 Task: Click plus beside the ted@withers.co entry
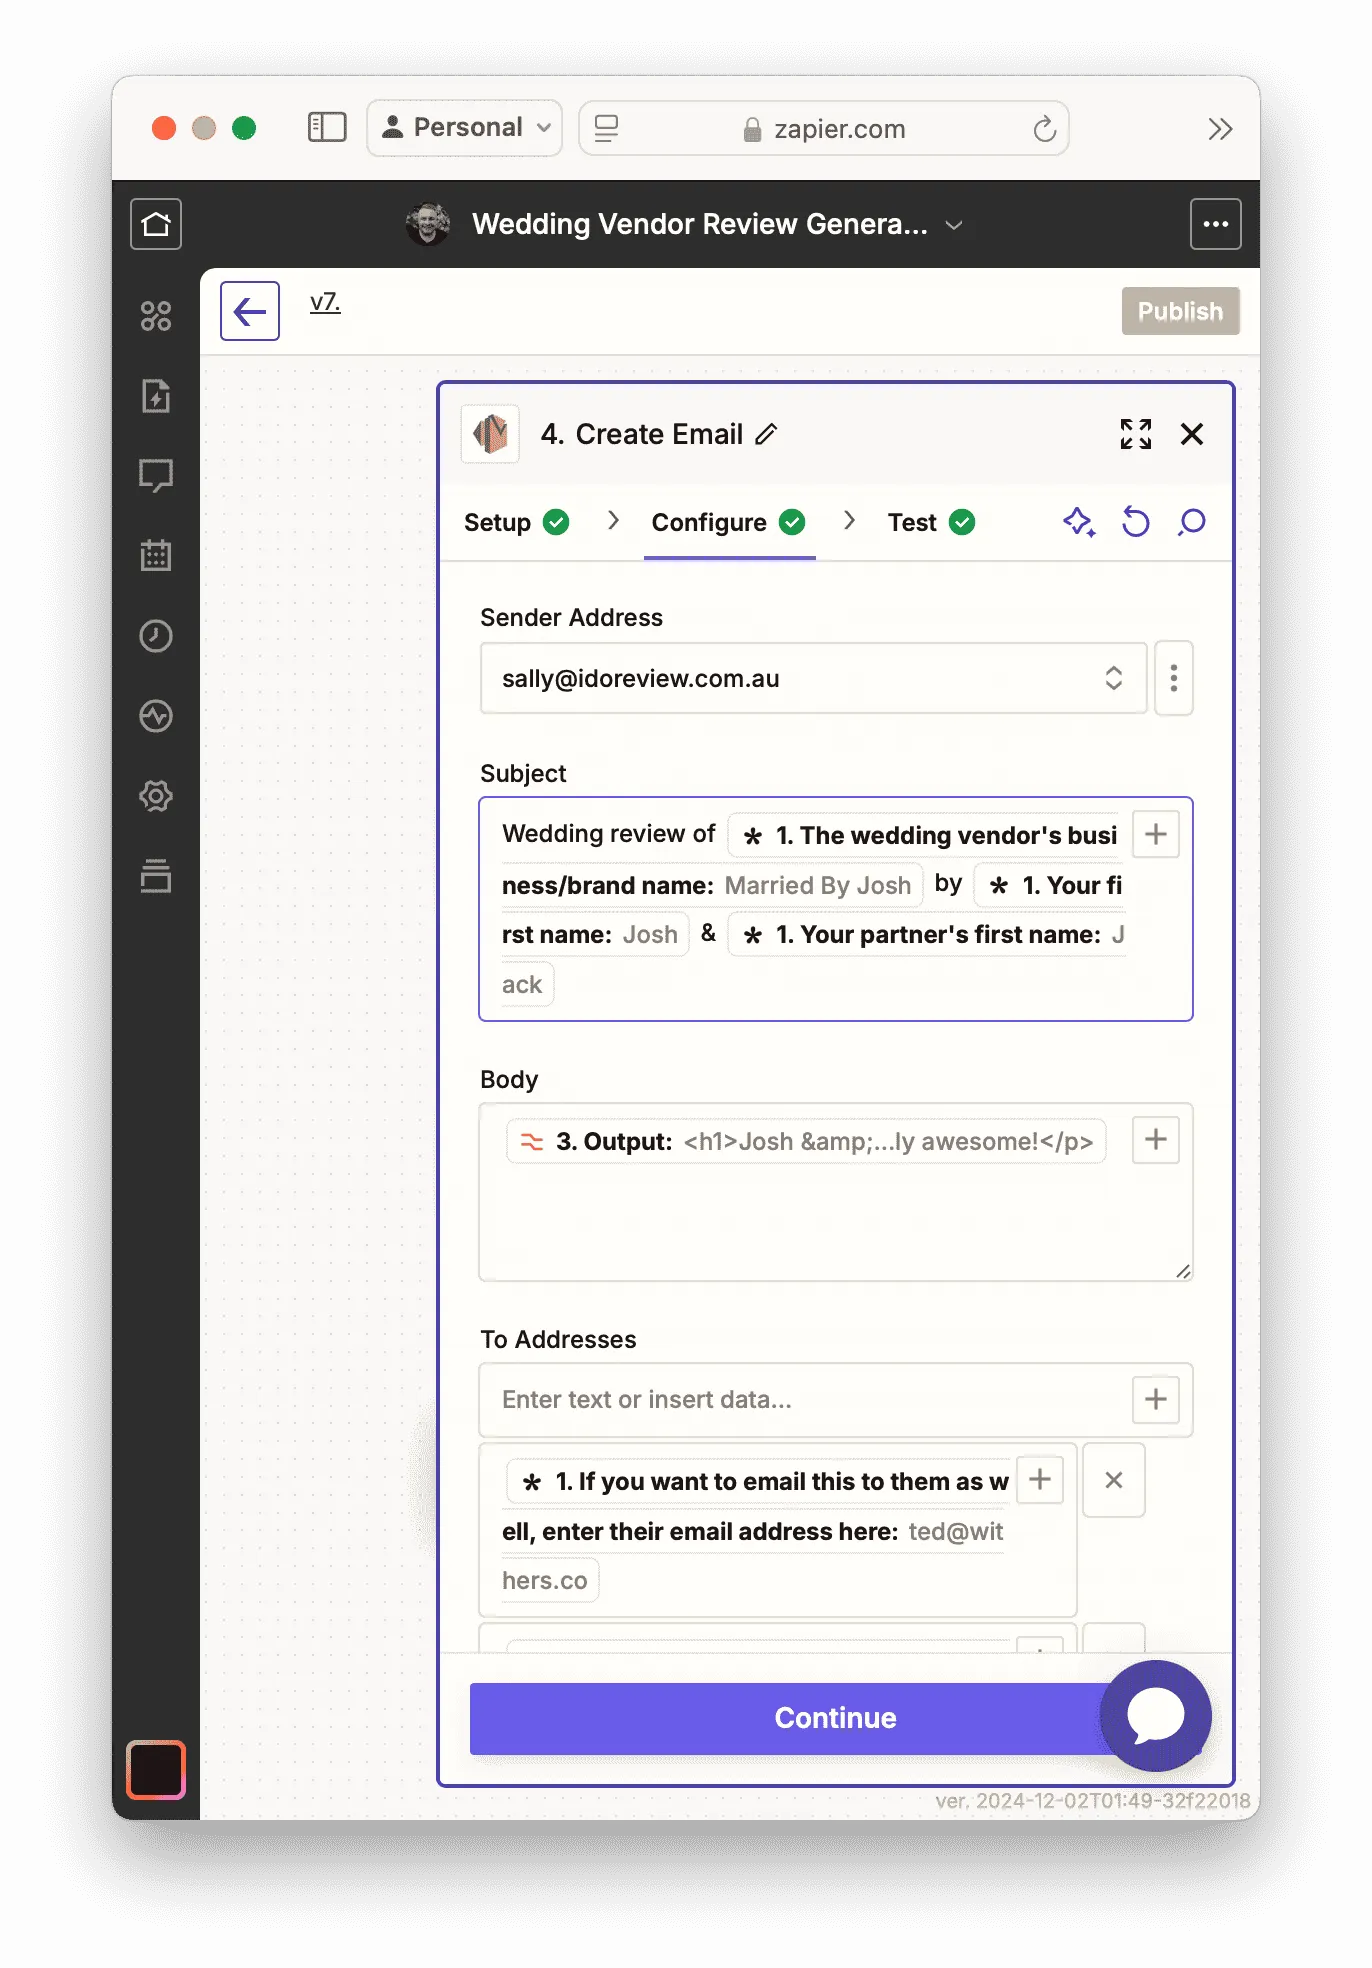(1040, 1479)
